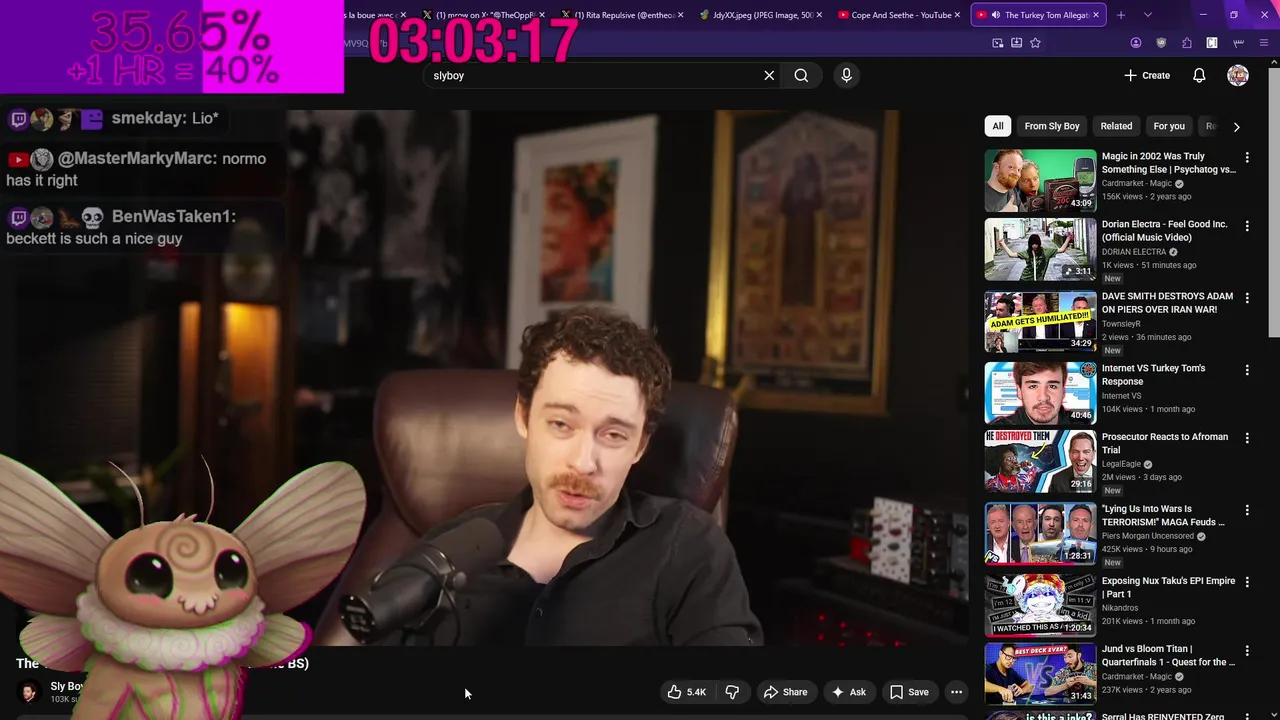Close the Turkey Tom Allegations tab
Screen dimensions: 1280x720
[1096, 15]
